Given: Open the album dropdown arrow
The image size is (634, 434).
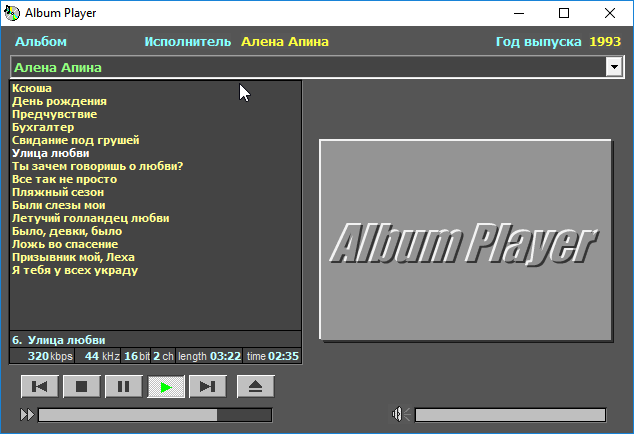Looking at the screenshot, I should point(614,67).
